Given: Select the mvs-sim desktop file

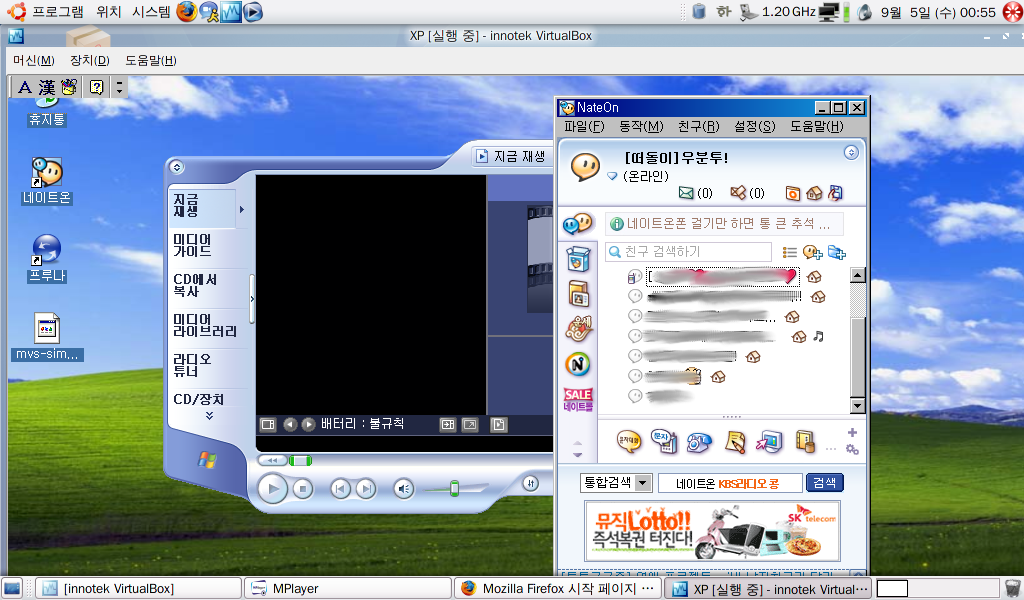Looking at the screenshot, I should click(47, 337).
